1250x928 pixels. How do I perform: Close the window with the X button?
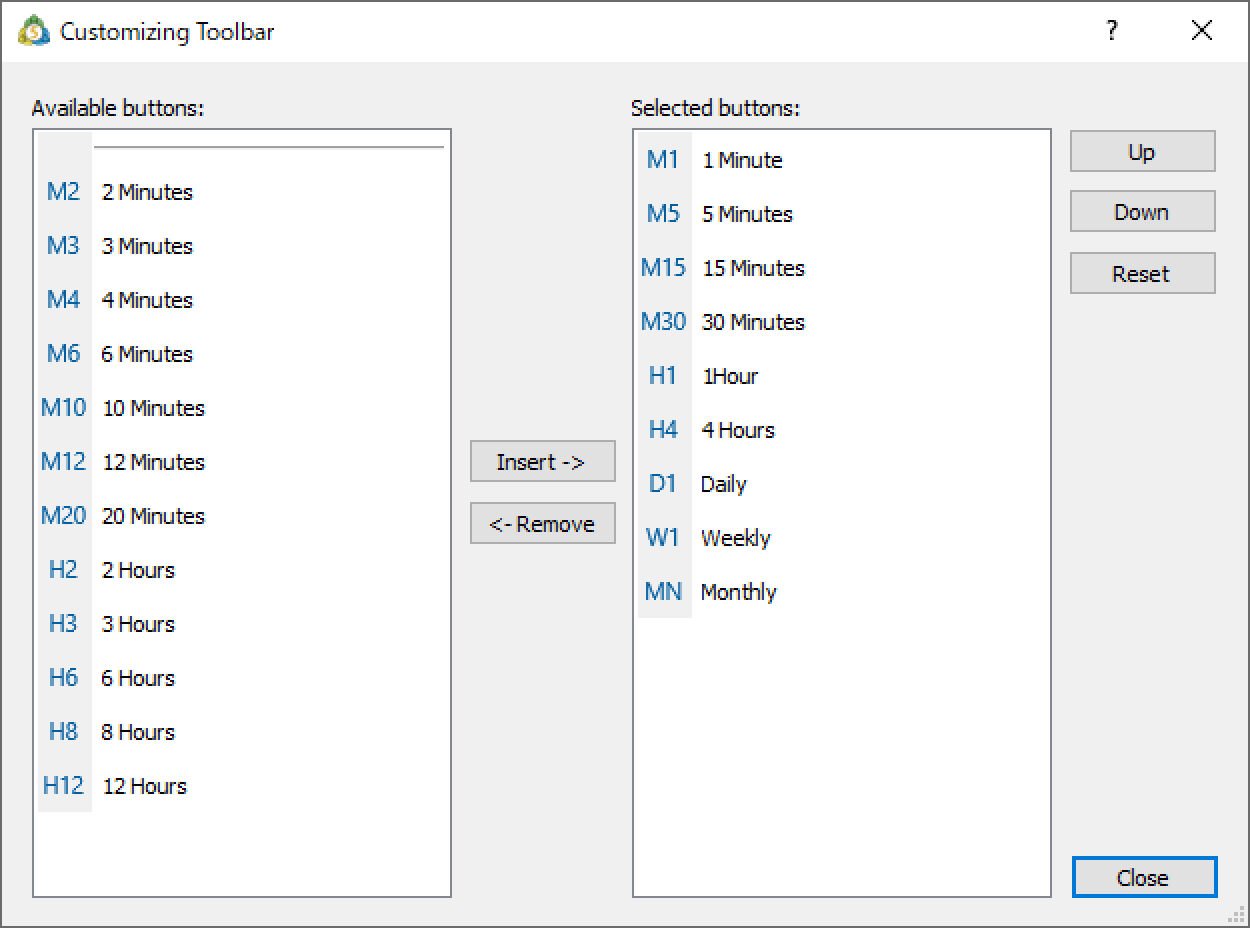point(1202,31)
